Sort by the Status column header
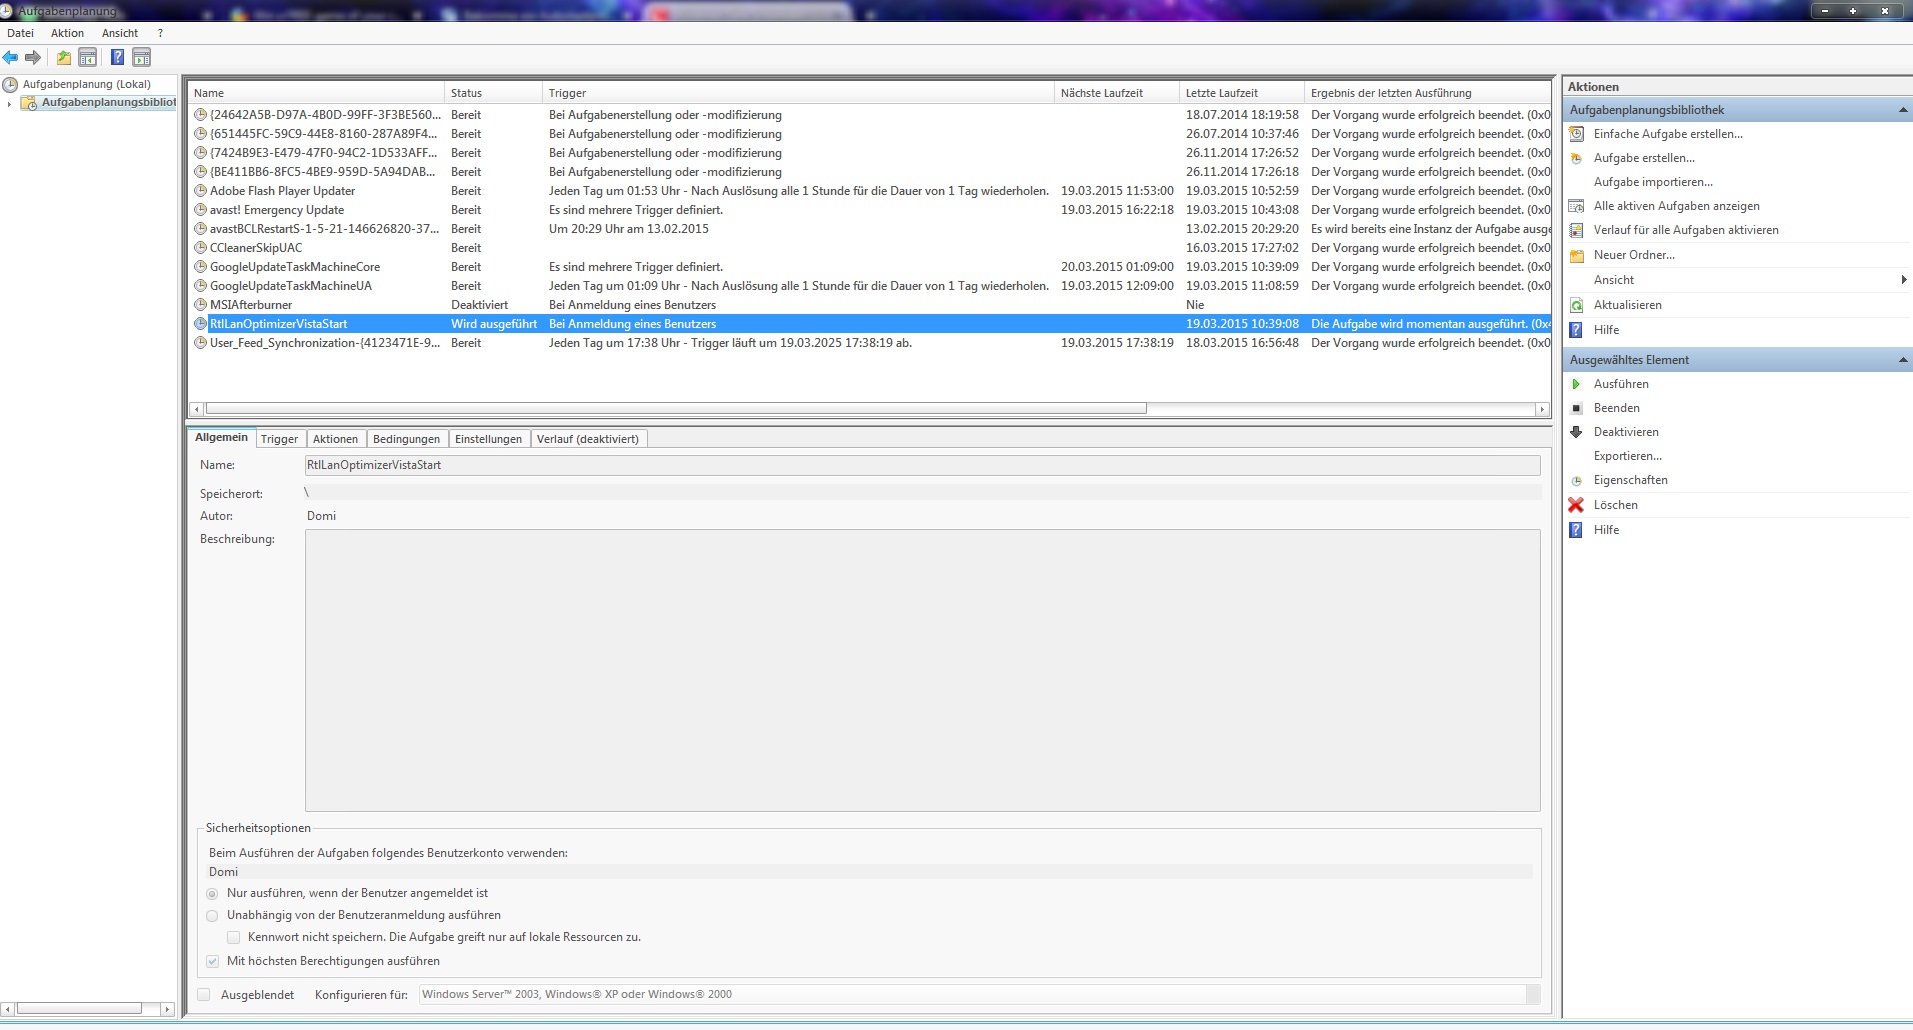The height and width of the screenshot is (1030, 1913). (x=494, y=93)
